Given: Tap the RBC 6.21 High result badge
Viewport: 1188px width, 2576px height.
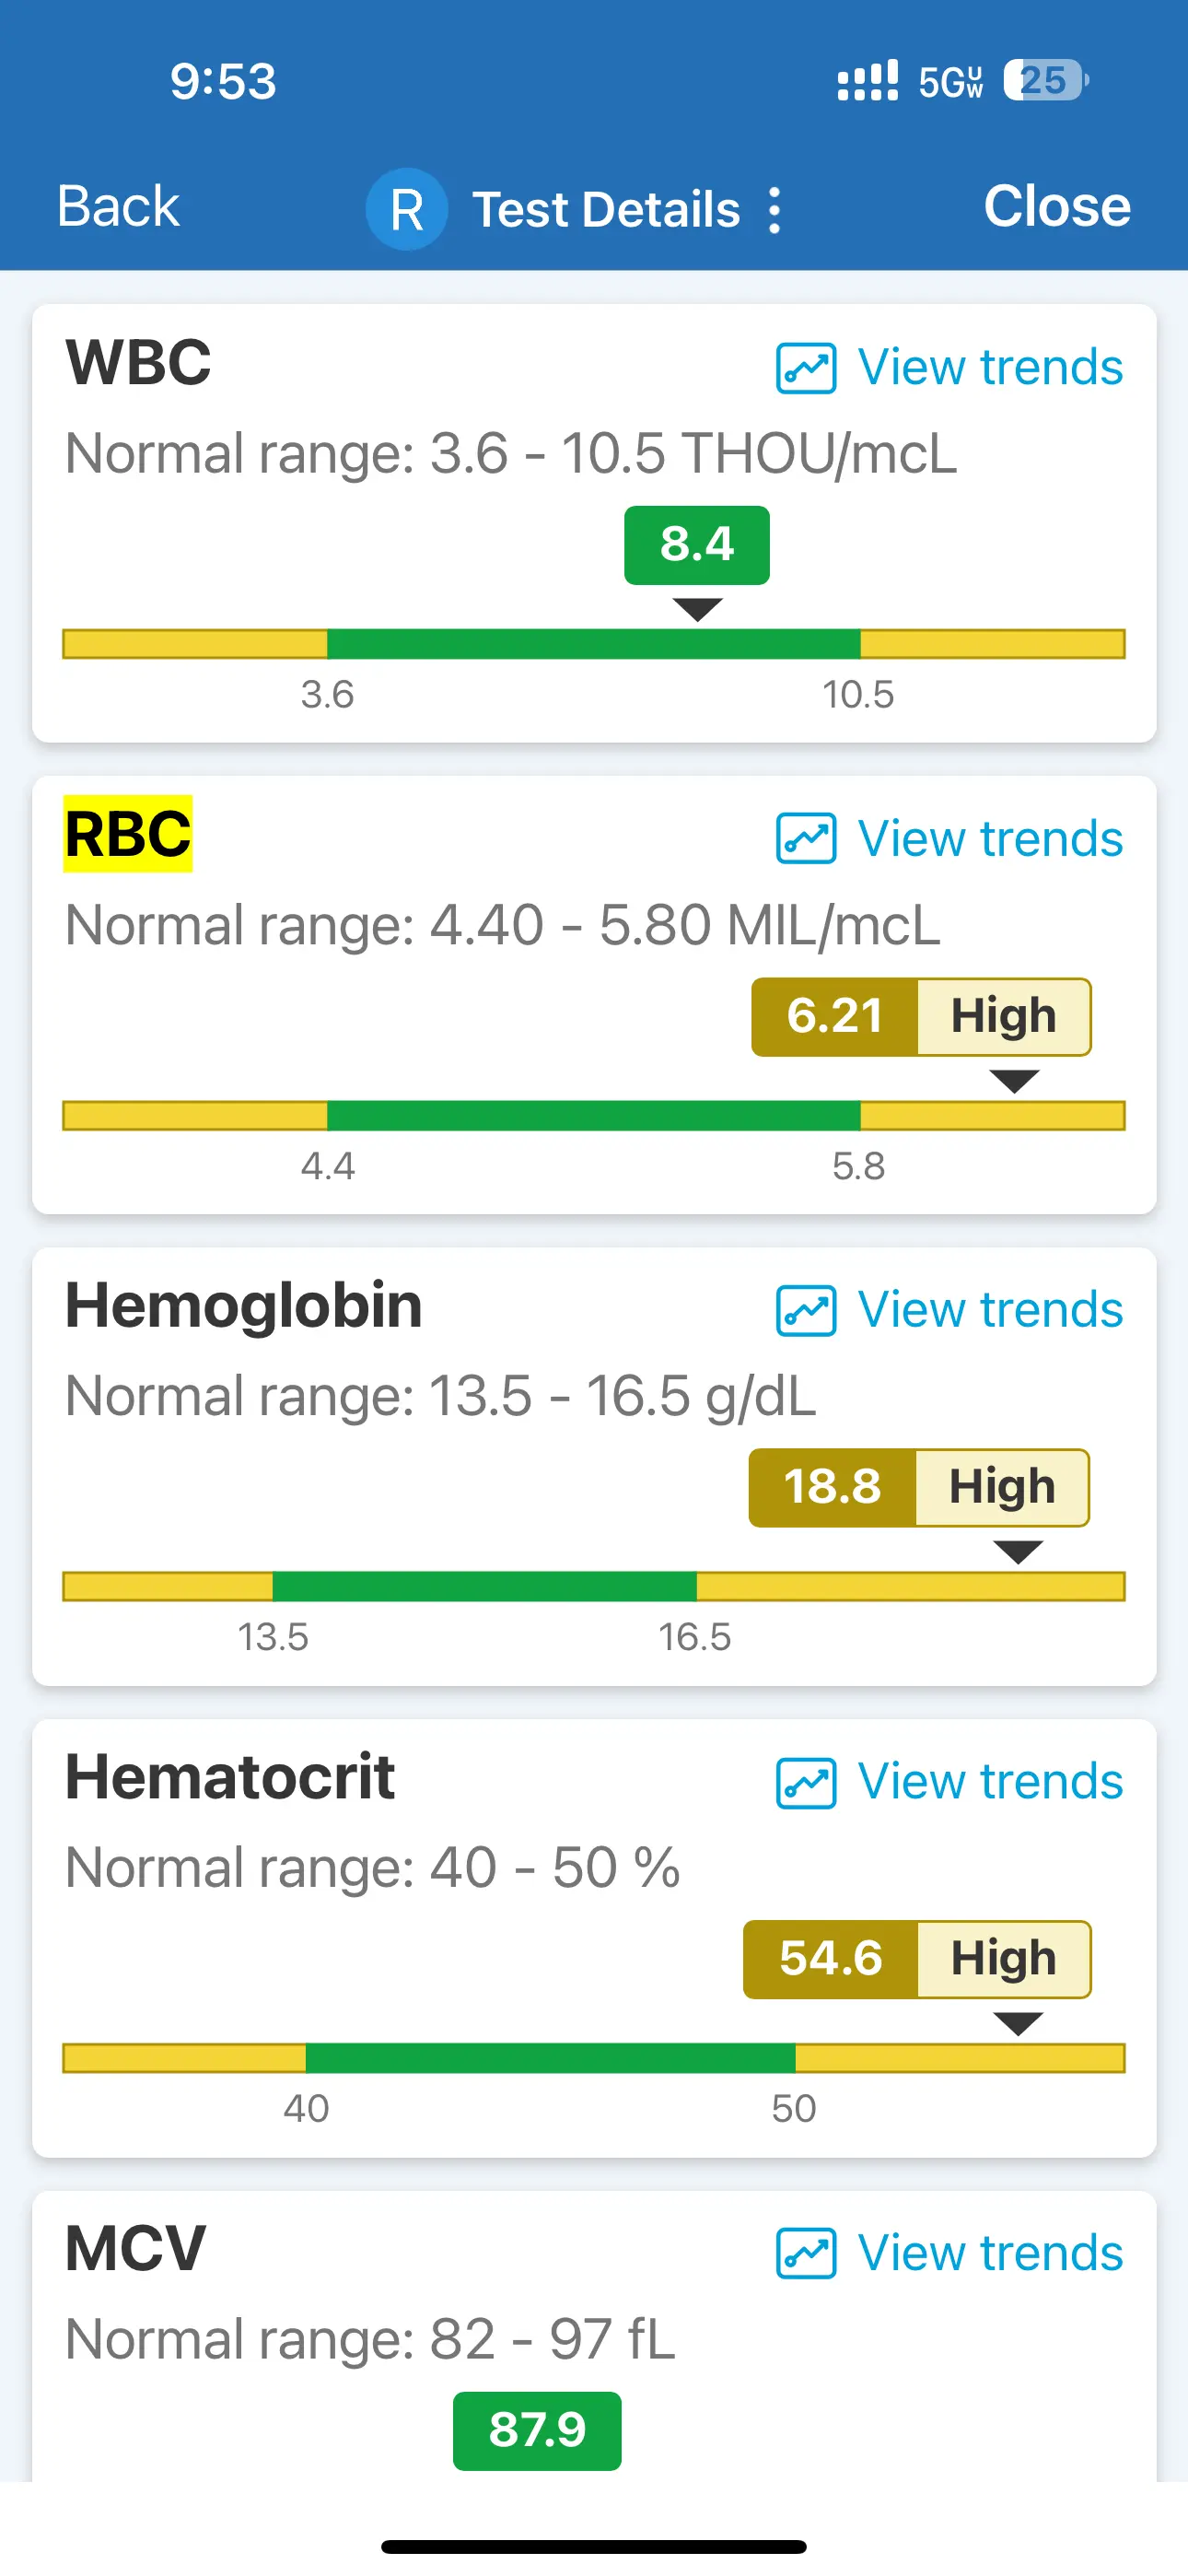Looking at the screenshot, I should click(x=921, y=1017).
